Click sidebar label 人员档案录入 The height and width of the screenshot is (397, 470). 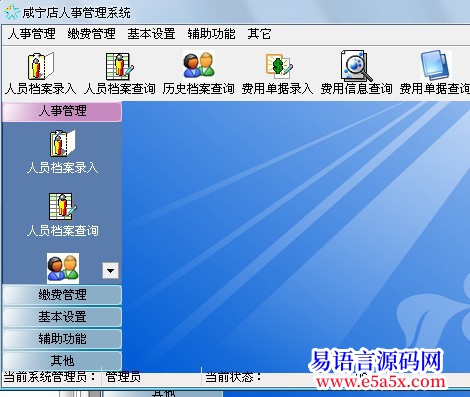[63, 168]
